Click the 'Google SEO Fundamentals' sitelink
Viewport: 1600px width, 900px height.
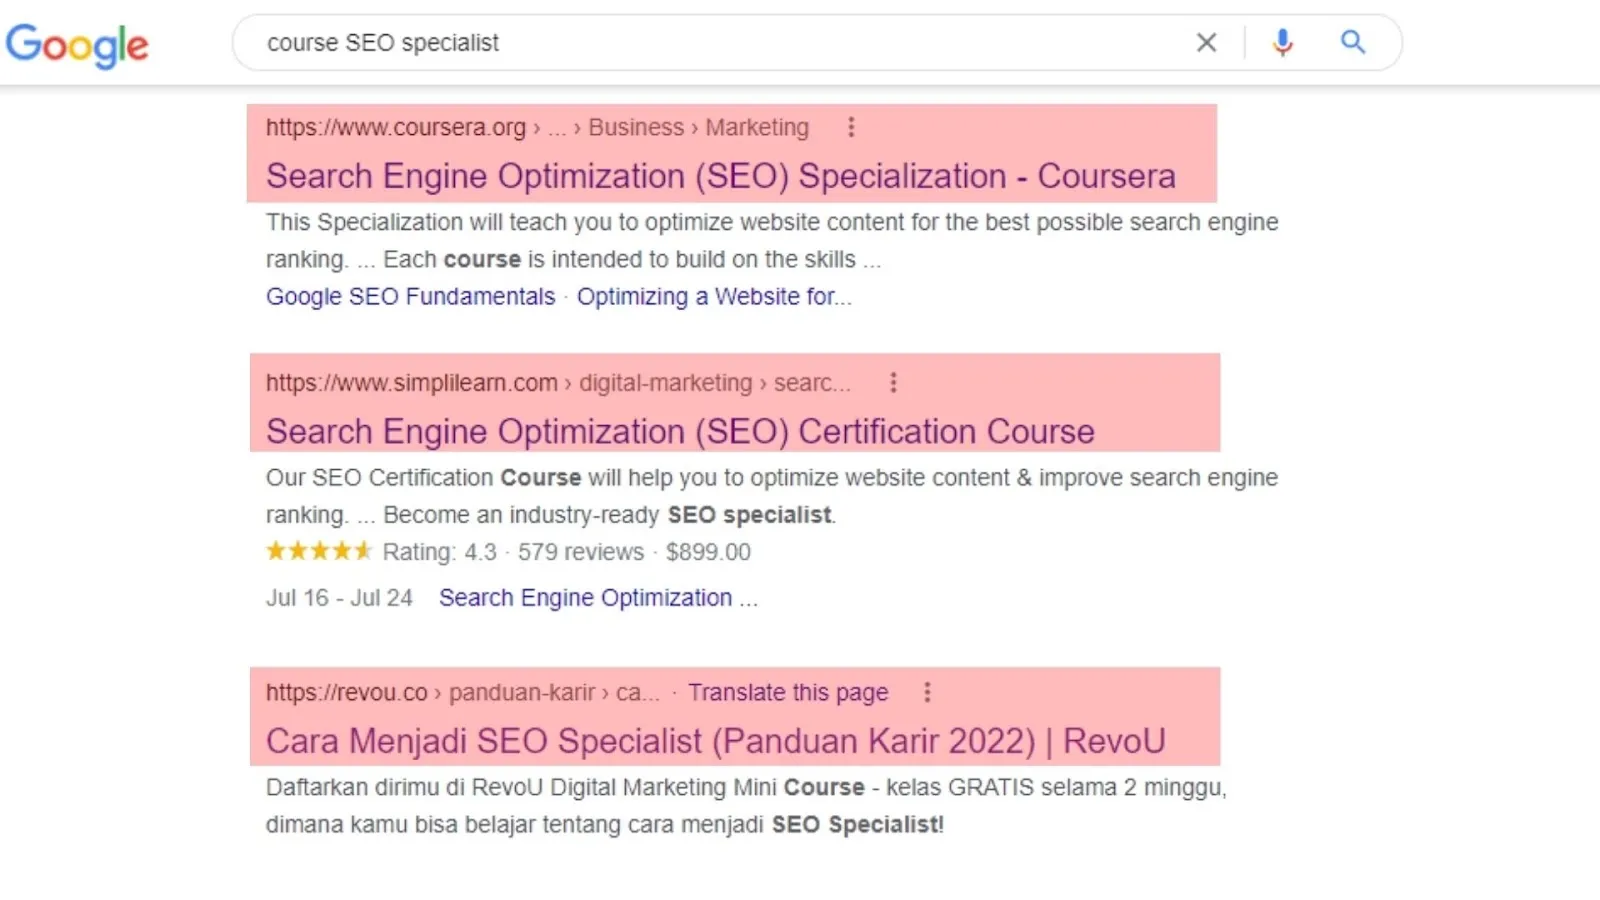(410, 296)
